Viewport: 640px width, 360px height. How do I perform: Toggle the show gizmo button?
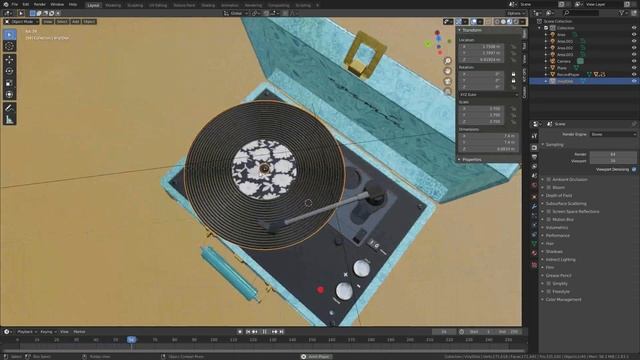[459, 22]
